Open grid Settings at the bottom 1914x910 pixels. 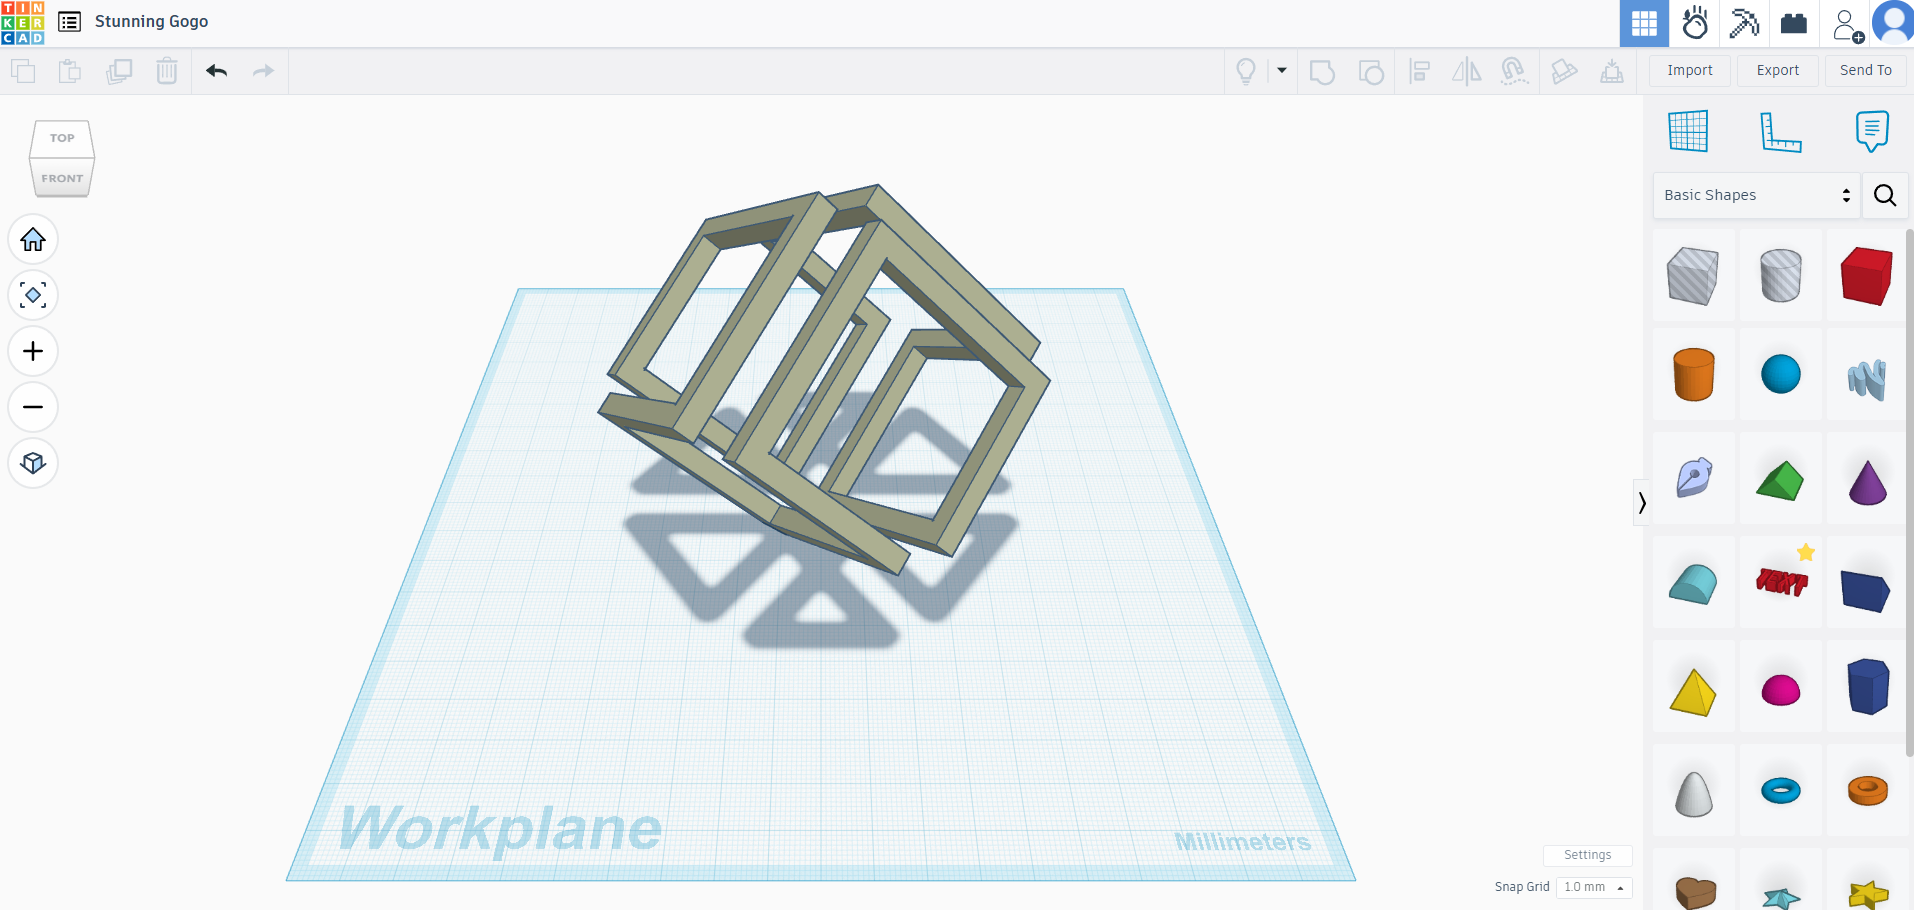pos(1587,855)
